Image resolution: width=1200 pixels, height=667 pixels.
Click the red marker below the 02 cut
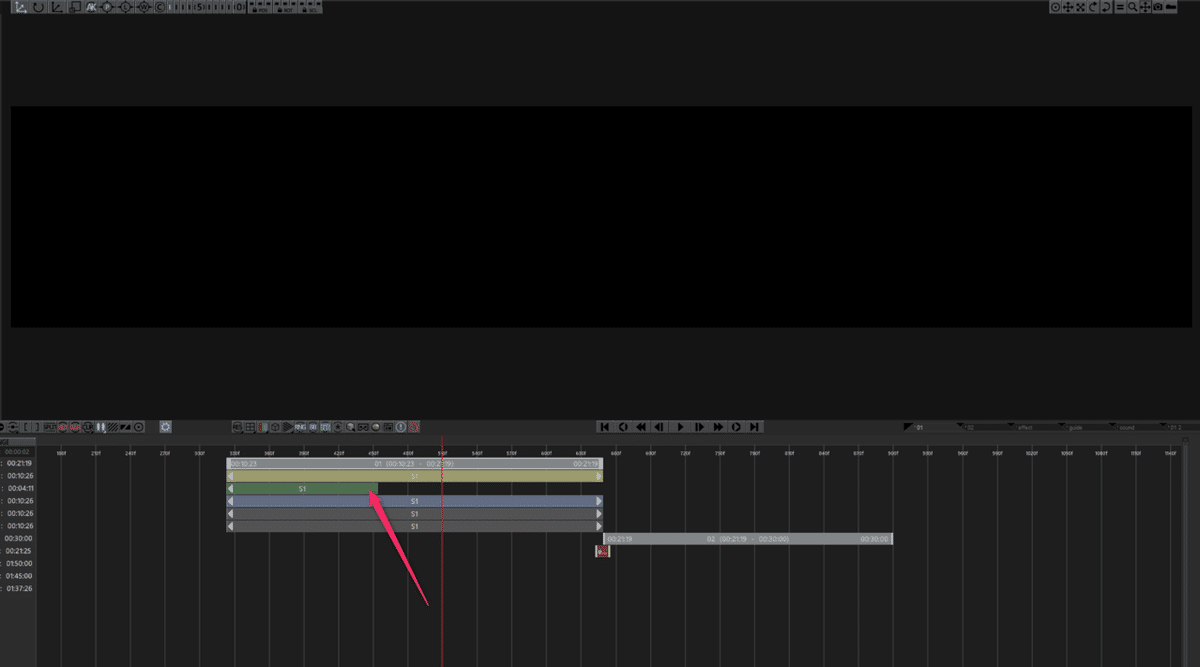coord(603,551)
